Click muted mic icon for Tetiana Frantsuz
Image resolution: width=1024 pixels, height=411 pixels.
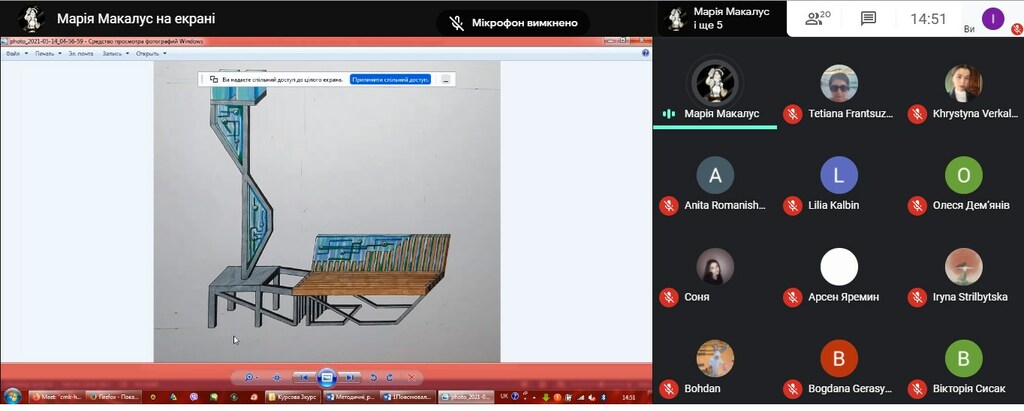792,114
